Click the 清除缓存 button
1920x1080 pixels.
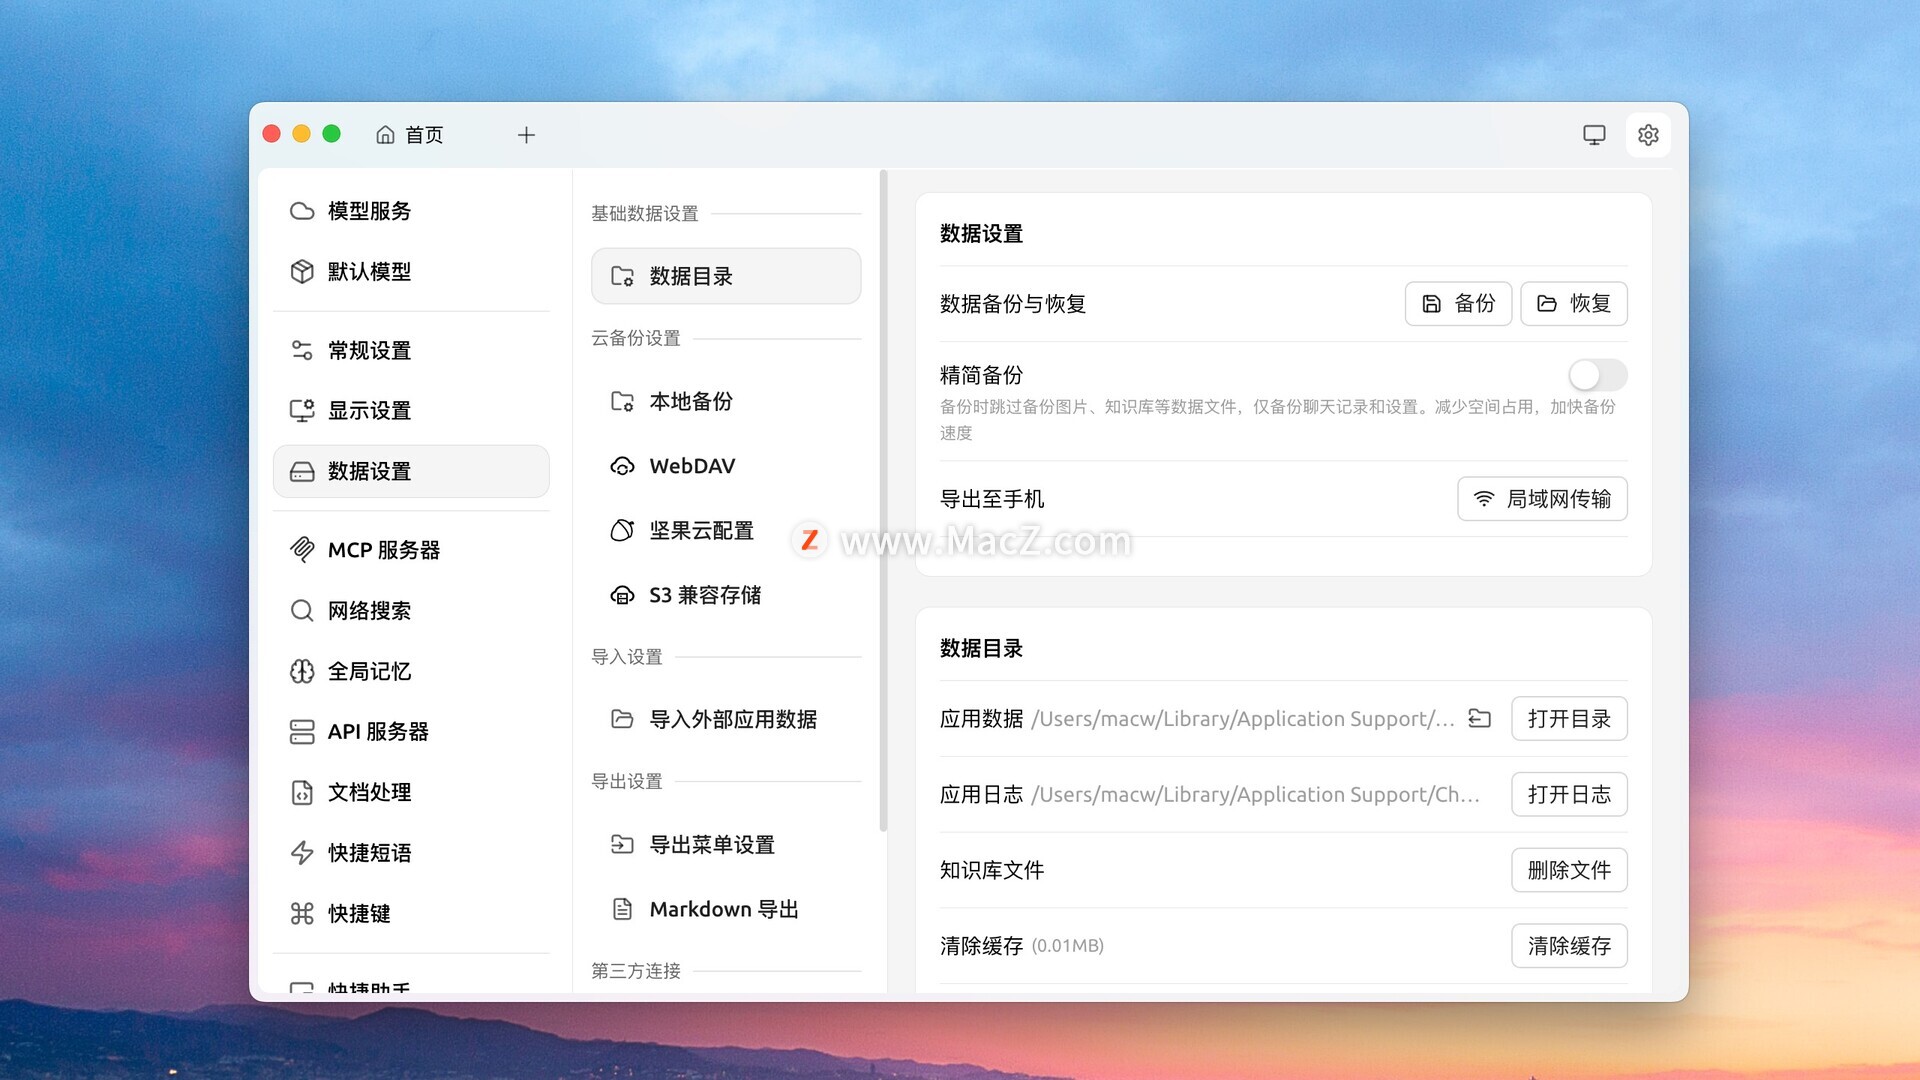[x=1568, y=946]
